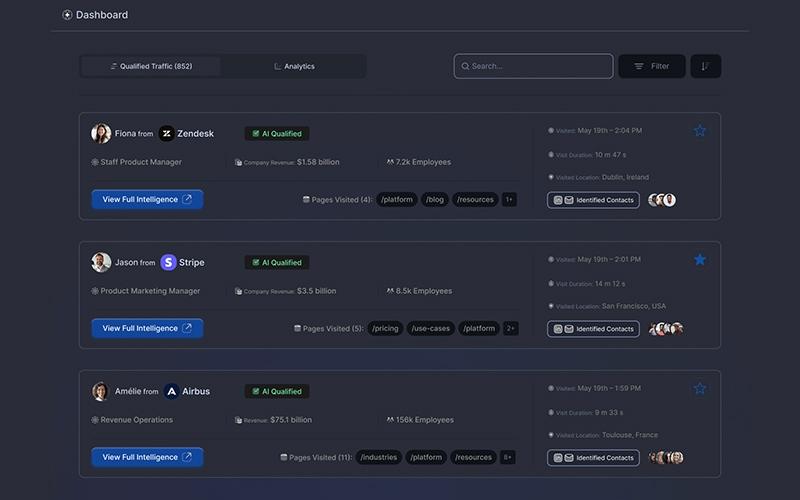Open Identified Contacts for Airbus
Viewport: 800px width, 500px height.
593,458
